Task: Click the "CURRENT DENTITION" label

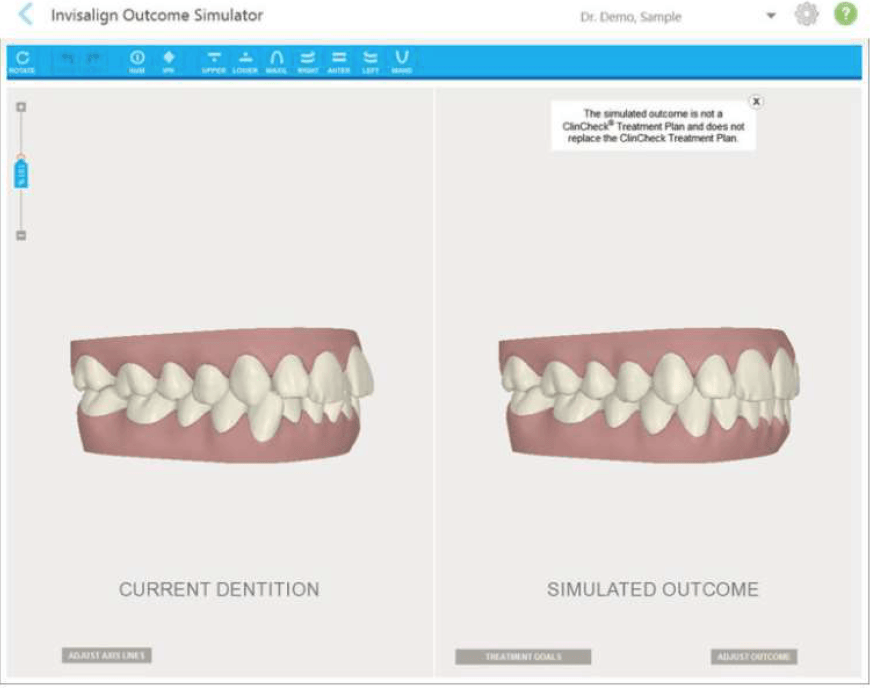Action: (219, 589)
